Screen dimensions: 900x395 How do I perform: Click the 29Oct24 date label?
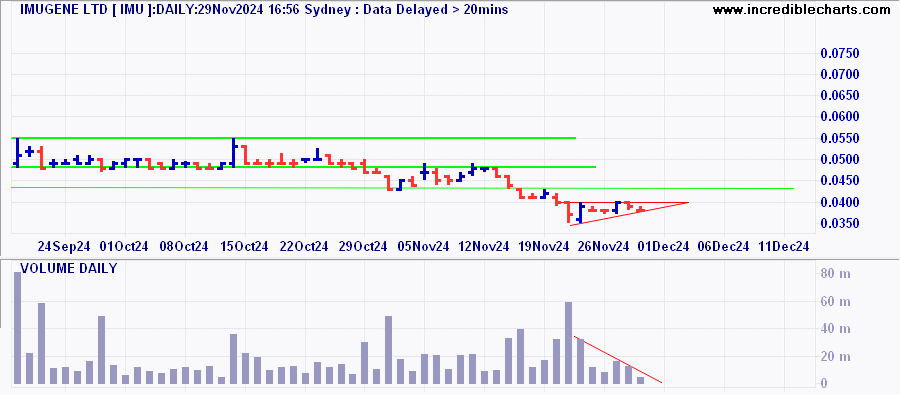point(364,247)
